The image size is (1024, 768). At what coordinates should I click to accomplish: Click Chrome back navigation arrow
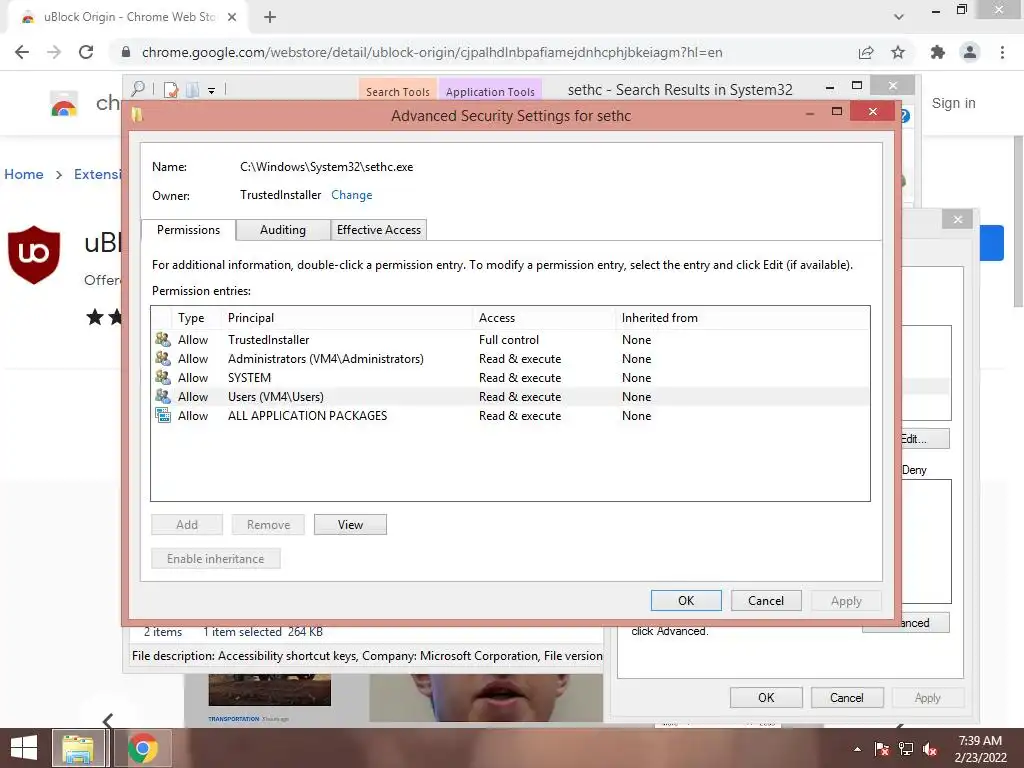(22, 52)
